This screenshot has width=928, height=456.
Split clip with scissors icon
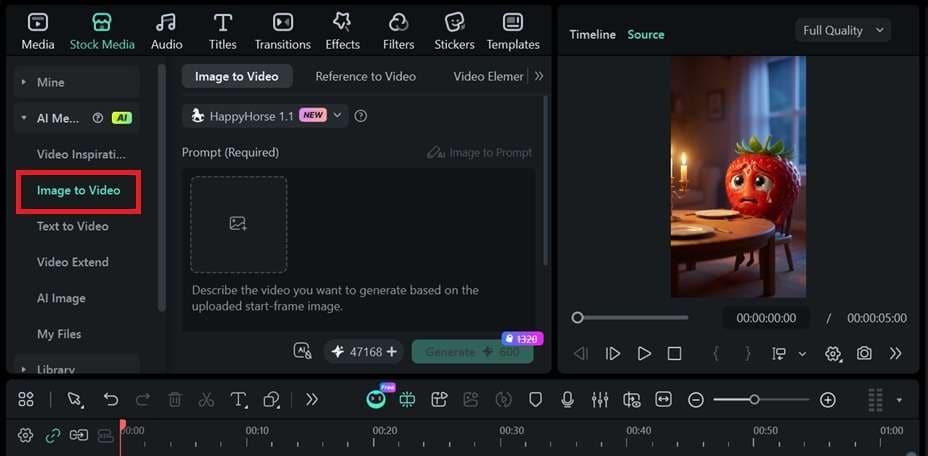(x=206, y=400)
